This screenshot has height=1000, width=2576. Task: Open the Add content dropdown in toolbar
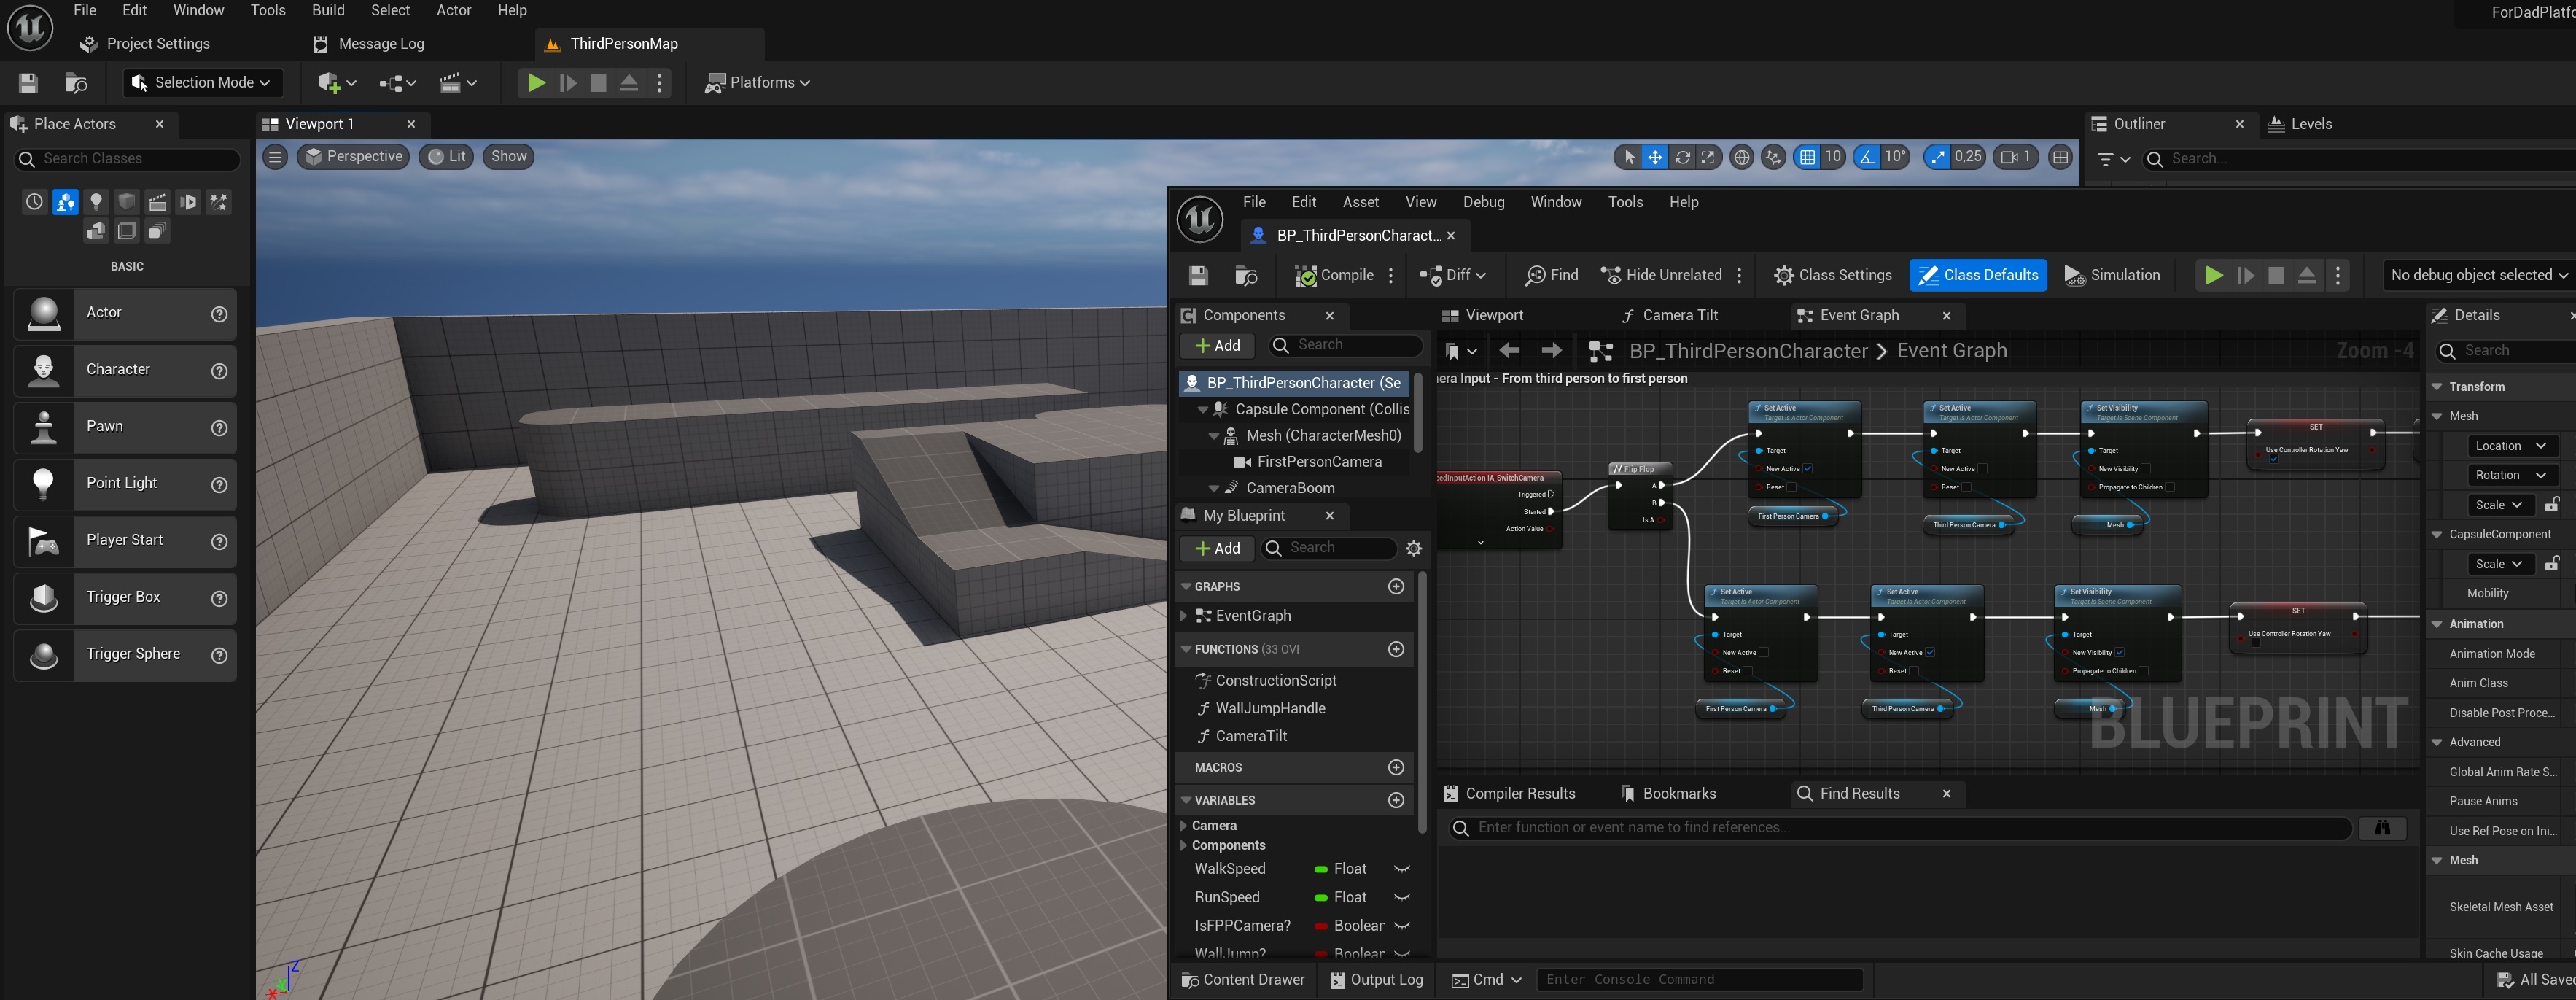point(337,83)
